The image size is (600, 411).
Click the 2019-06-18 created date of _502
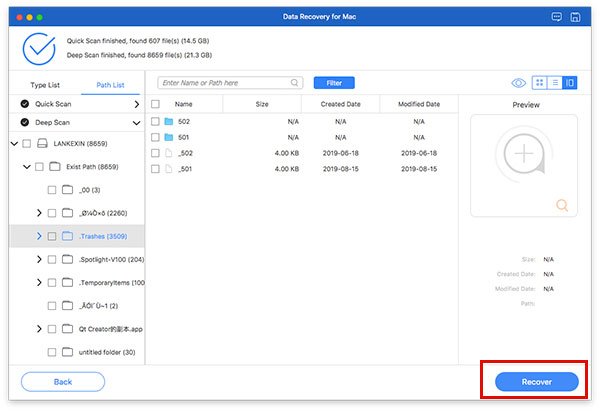click(341, 153)
